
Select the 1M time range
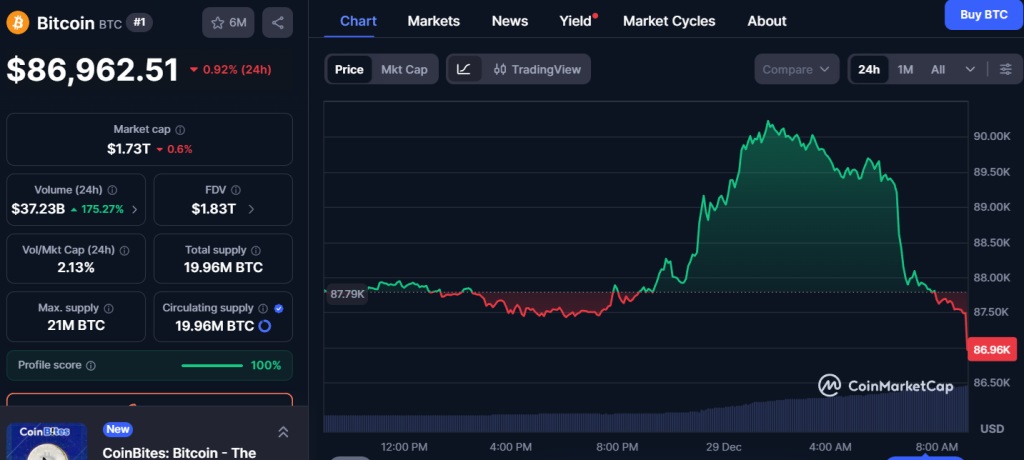[x=905, y=69]
